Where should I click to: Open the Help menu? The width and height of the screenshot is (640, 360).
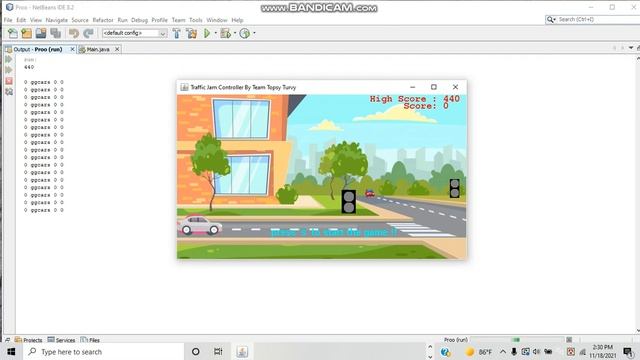(237, 20)
